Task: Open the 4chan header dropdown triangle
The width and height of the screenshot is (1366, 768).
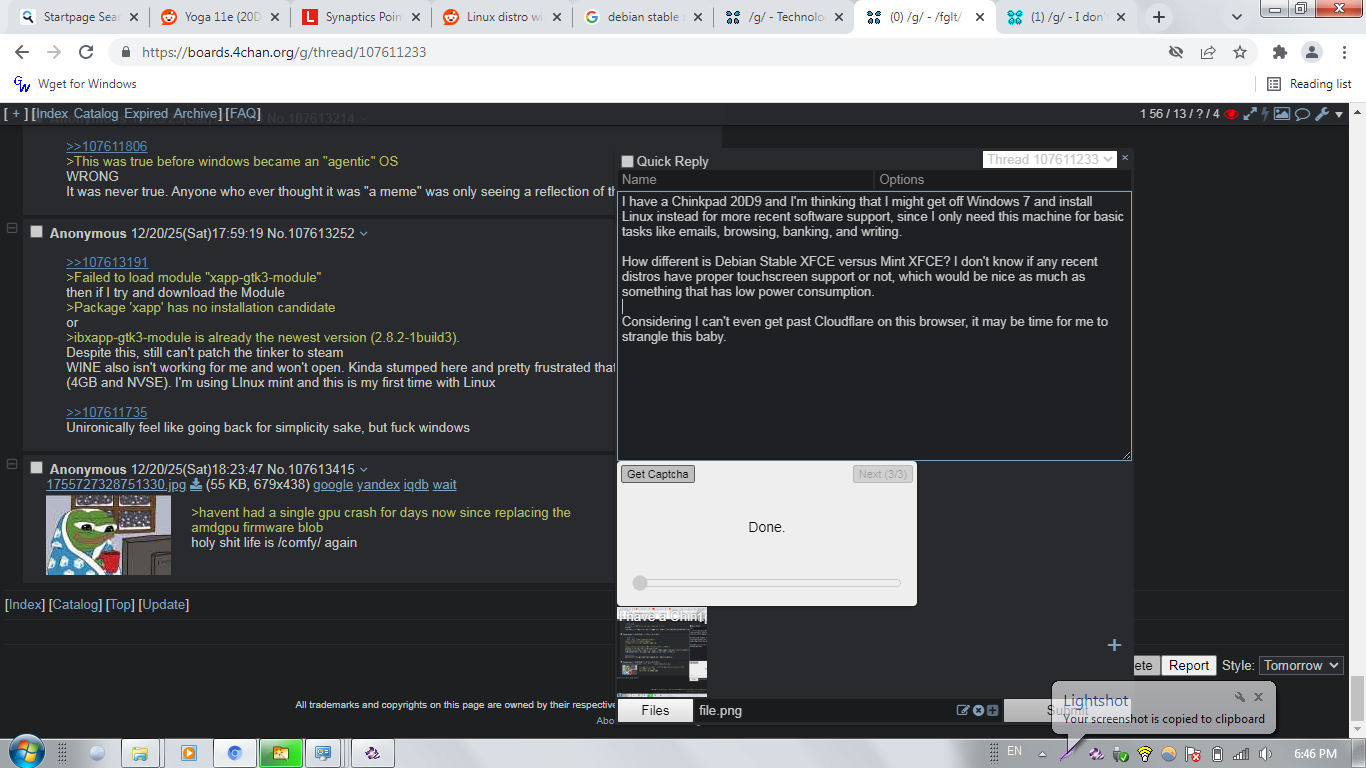Action: 1340,115
